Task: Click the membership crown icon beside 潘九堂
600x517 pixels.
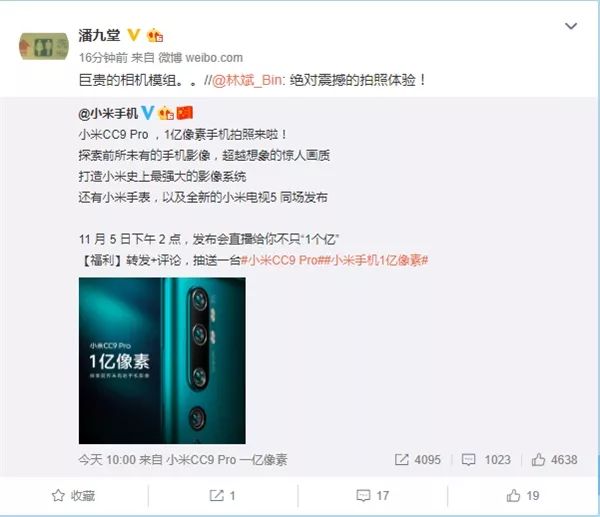Action: [x=155, y=36]
